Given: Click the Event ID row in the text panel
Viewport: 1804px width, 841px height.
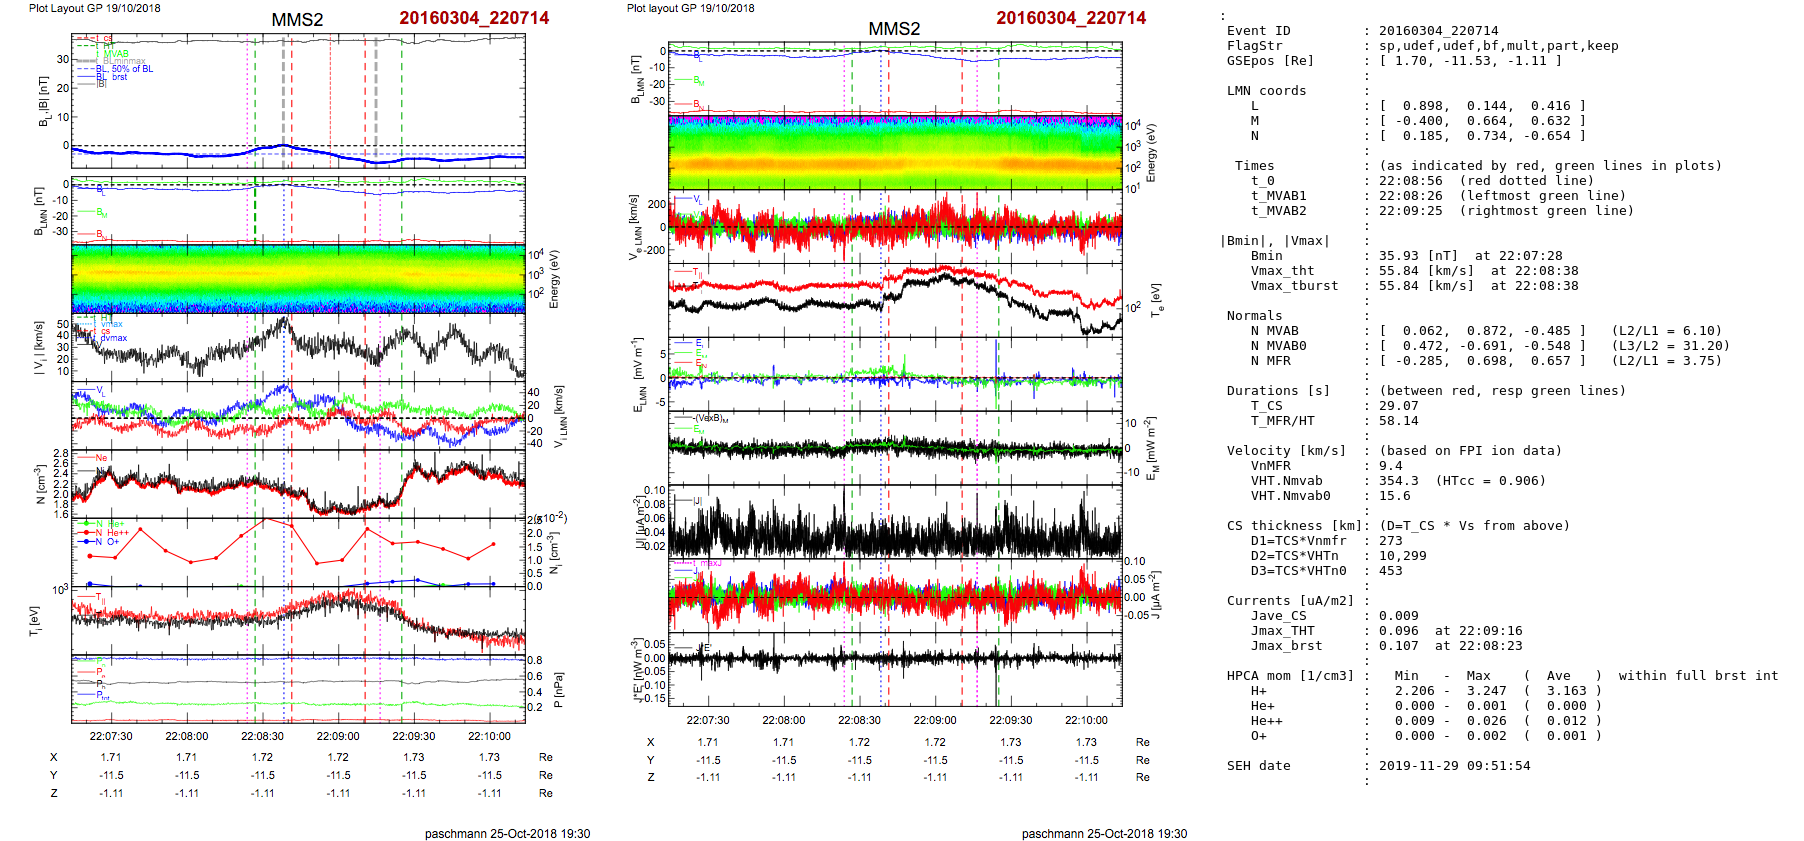Looking at the screenshot, I should 1258,31.
